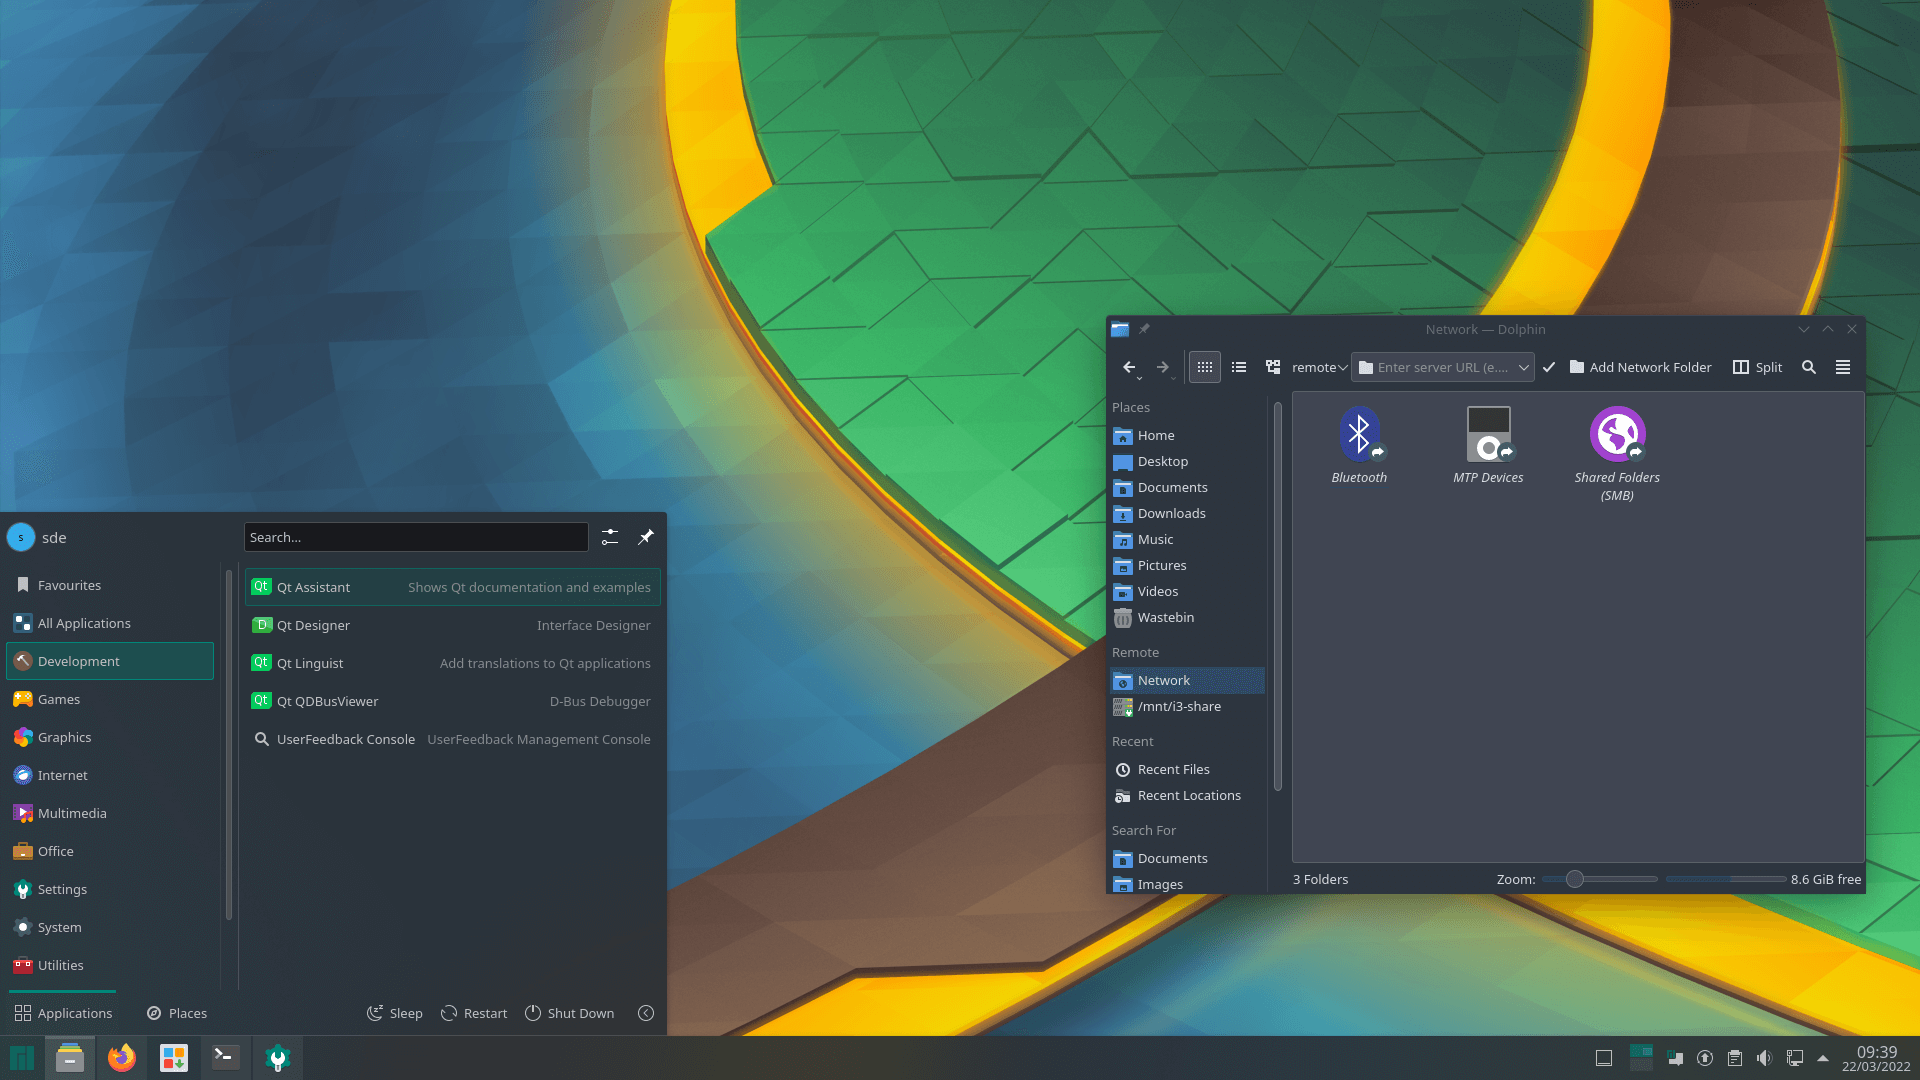Confirm the entered location with checkmark
This screenshot has height=1080, width=1920.
pos(1549,368)
